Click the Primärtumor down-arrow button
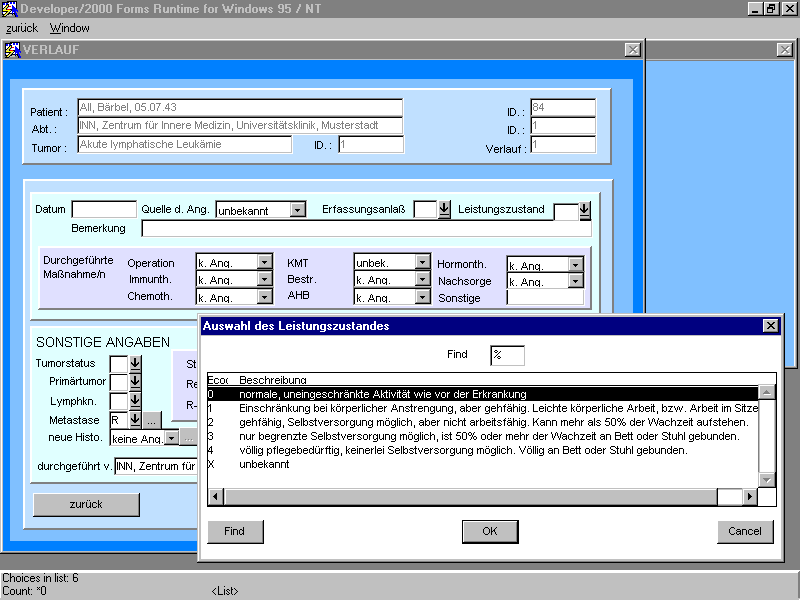The image size is (800, 600). coord(136,383)
